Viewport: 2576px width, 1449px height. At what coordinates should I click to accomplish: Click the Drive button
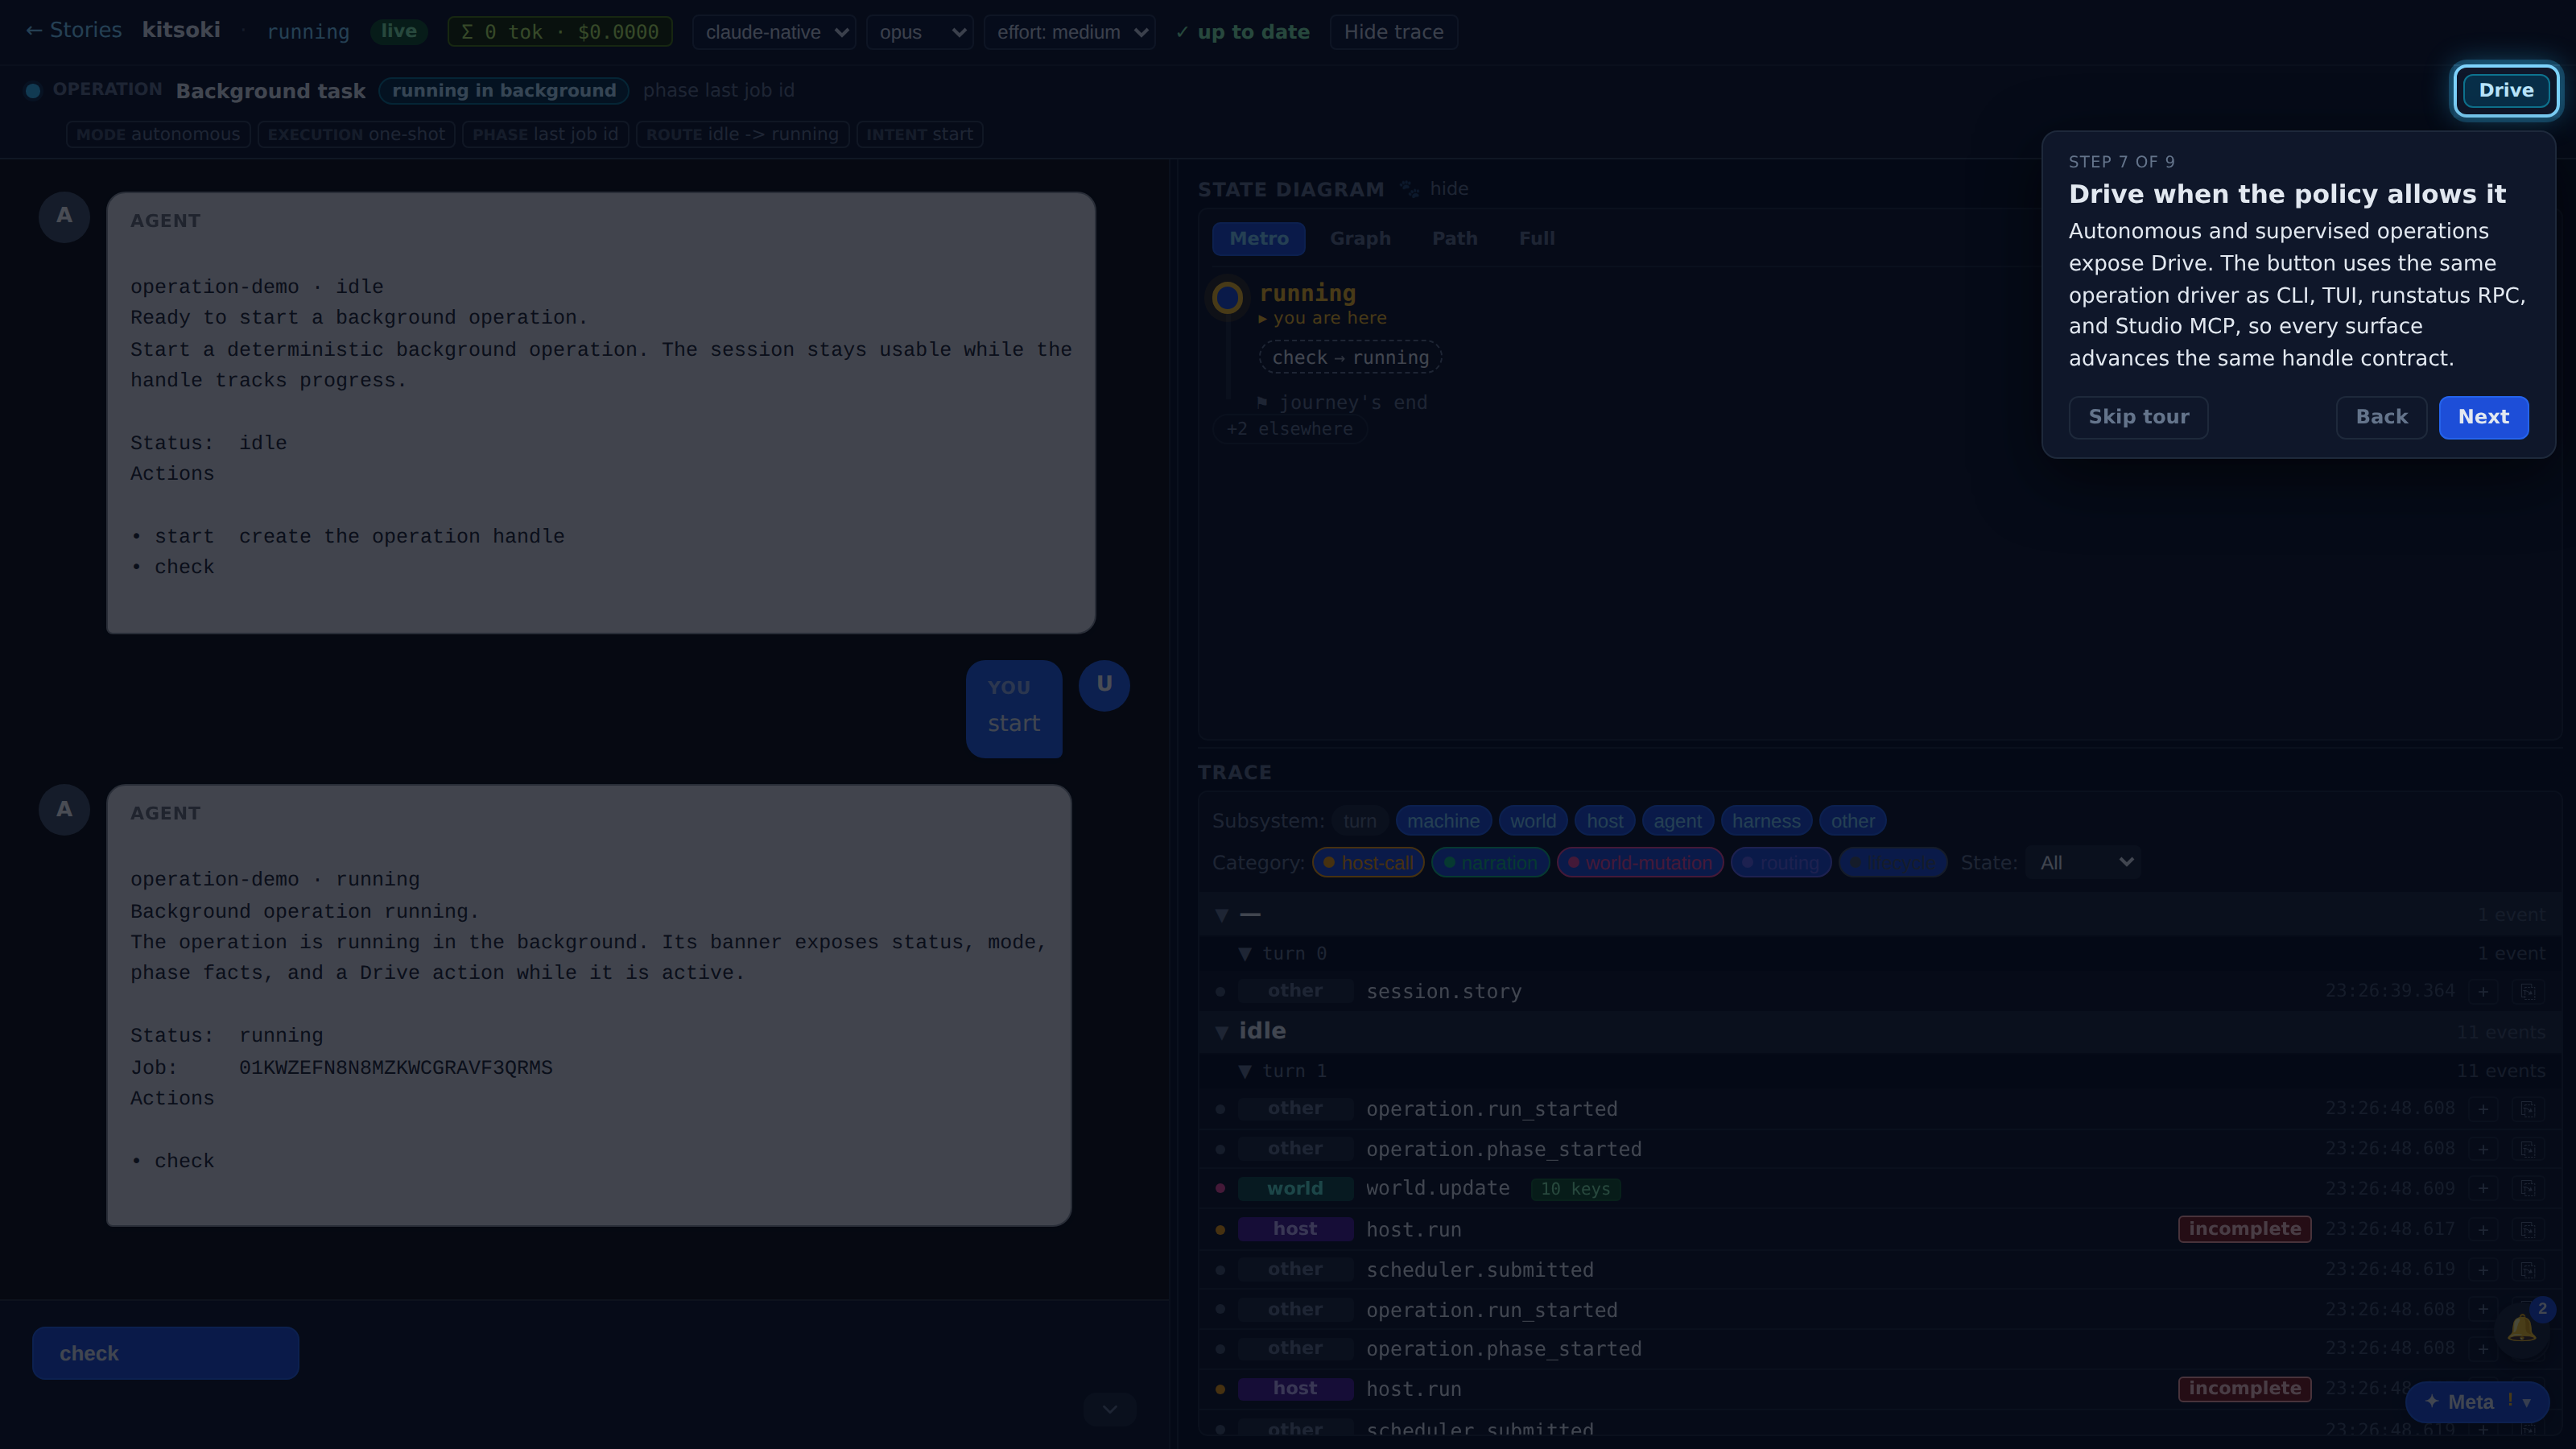(2505, 90)
